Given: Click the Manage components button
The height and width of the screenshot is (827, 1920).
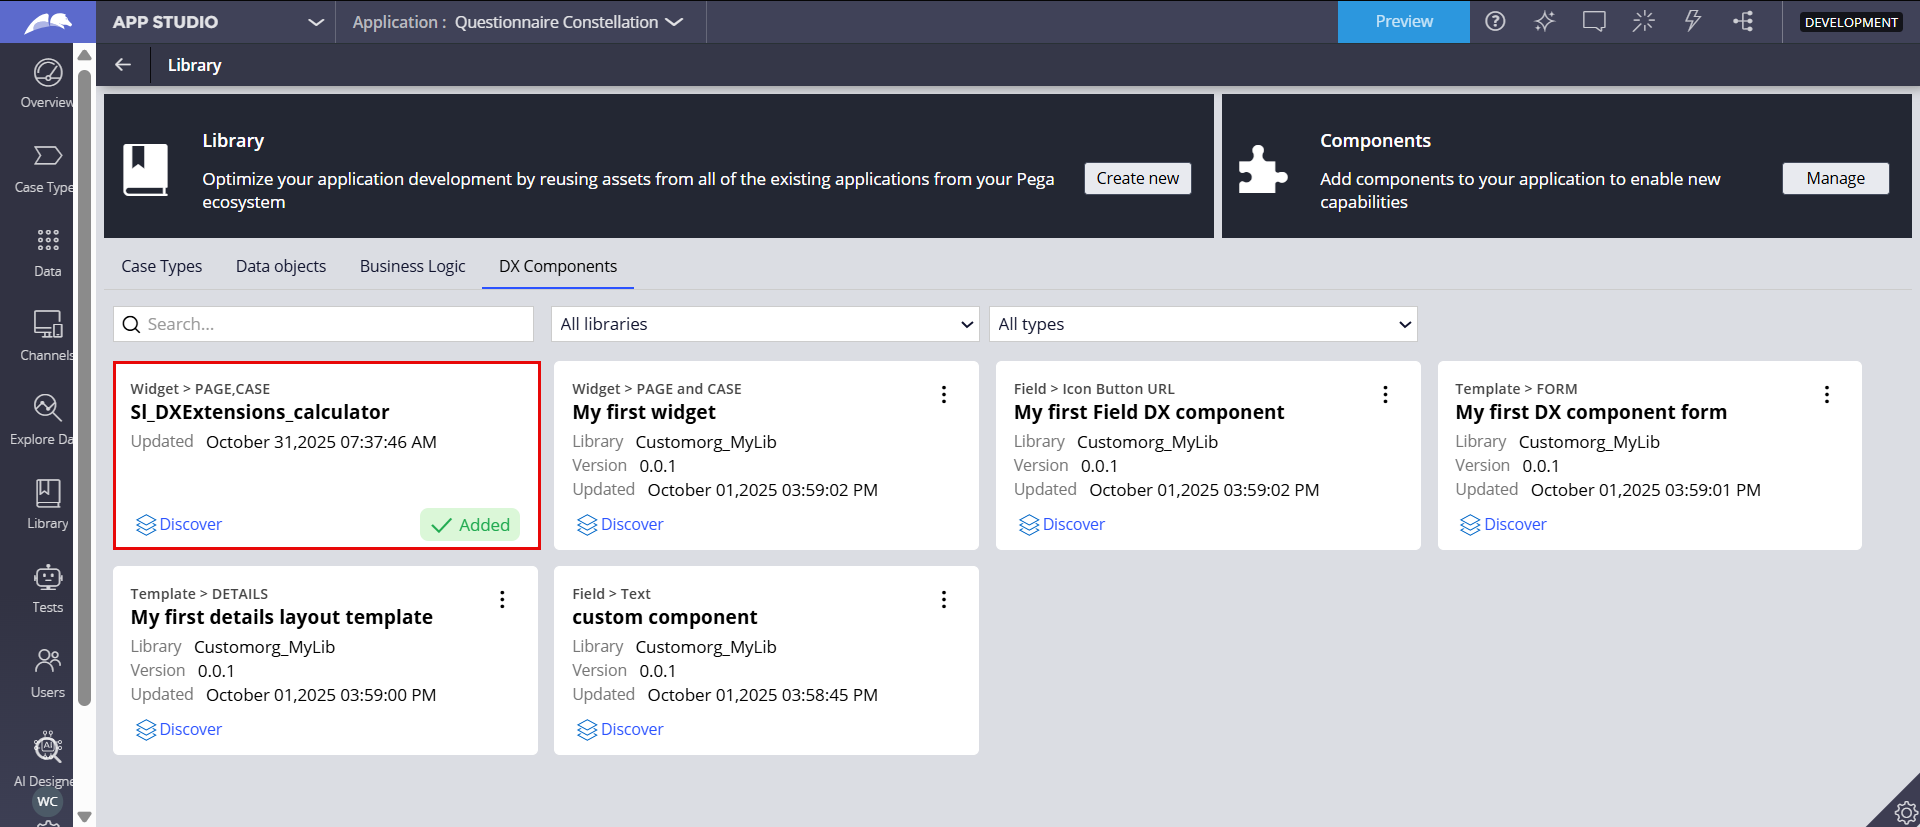Looking at the screenshot, I should click(x=1835, y=178).
